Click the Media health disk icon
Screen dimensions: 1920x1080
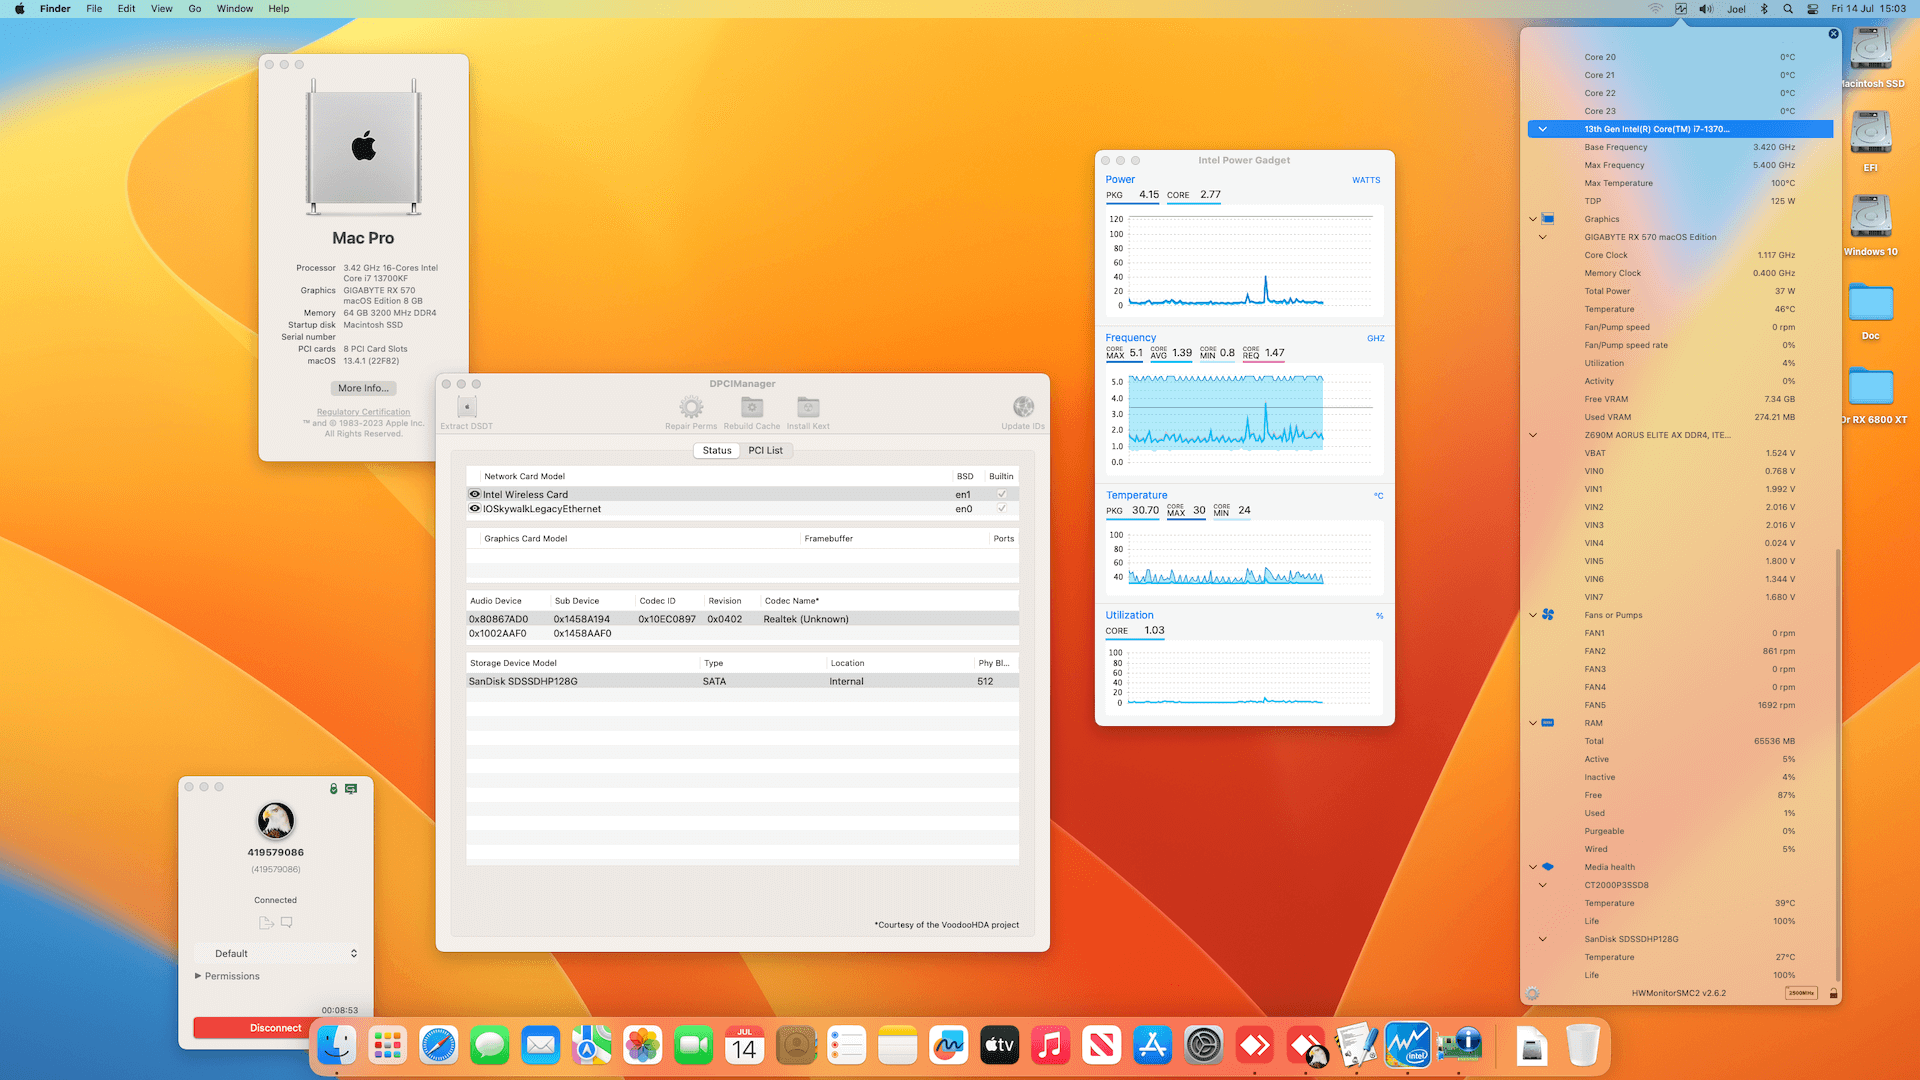(x=1548, y=867)
